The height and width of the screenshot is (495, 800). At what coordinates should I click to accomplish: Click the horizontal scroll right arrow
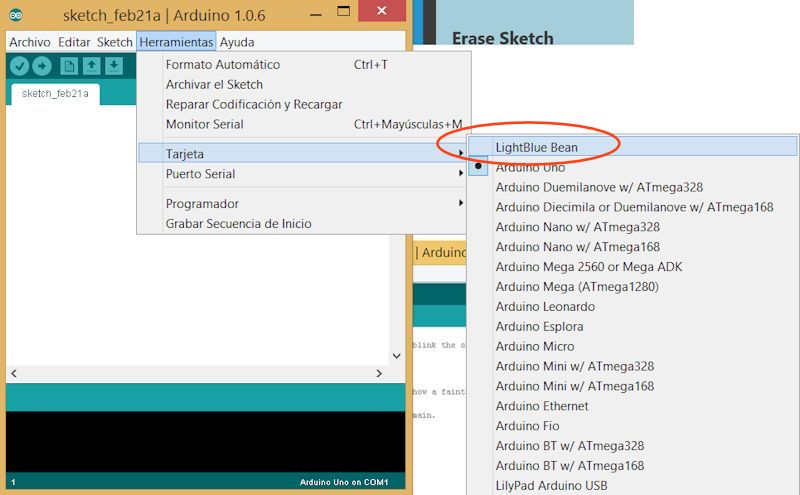pyautogui.click(x=379, y=374)
